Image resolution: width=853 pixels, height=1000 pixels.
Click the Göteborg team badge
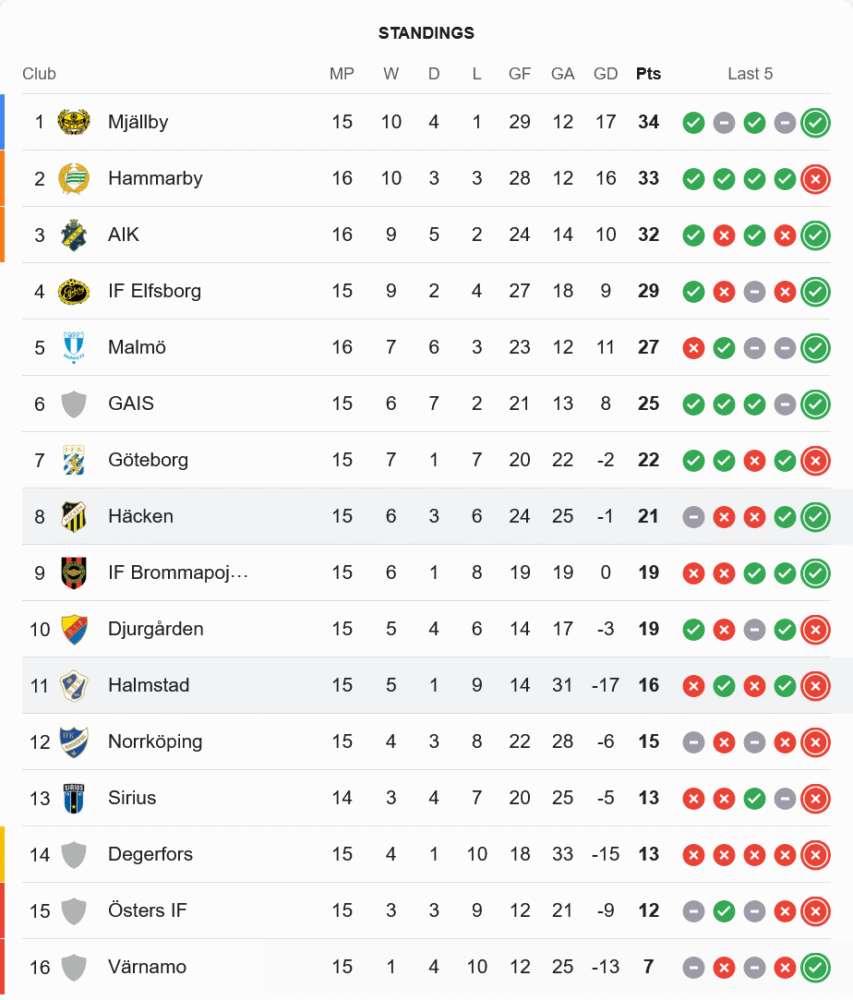(x=73, y=460)
